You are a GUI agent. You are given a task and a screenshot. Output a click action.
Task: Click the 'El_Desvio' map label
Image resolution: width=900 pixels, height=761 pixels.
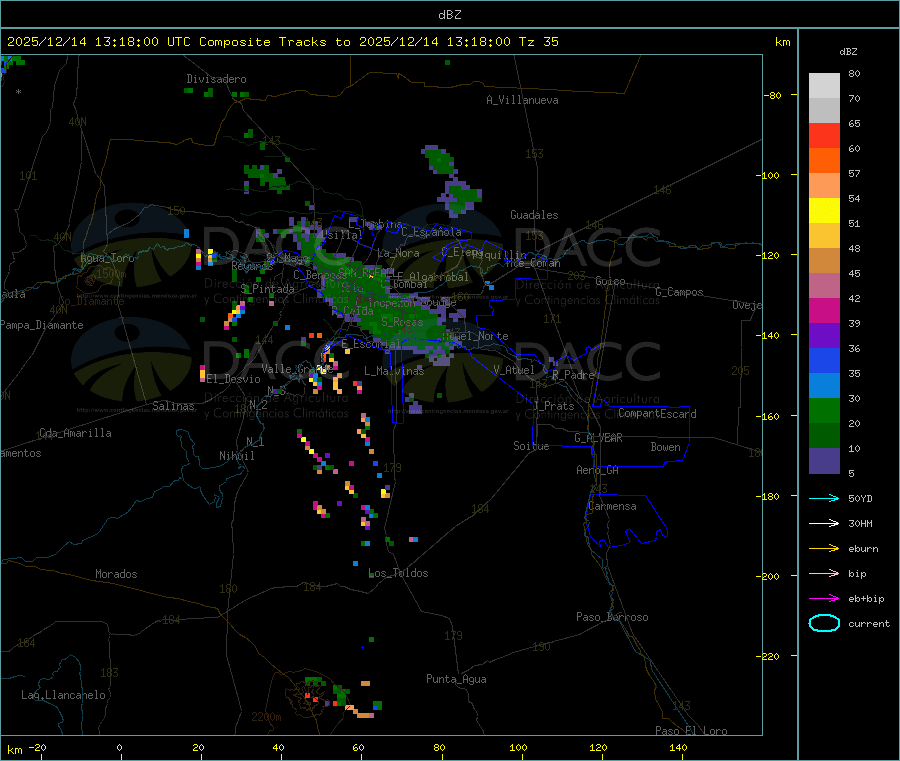[x=233, y=379]
